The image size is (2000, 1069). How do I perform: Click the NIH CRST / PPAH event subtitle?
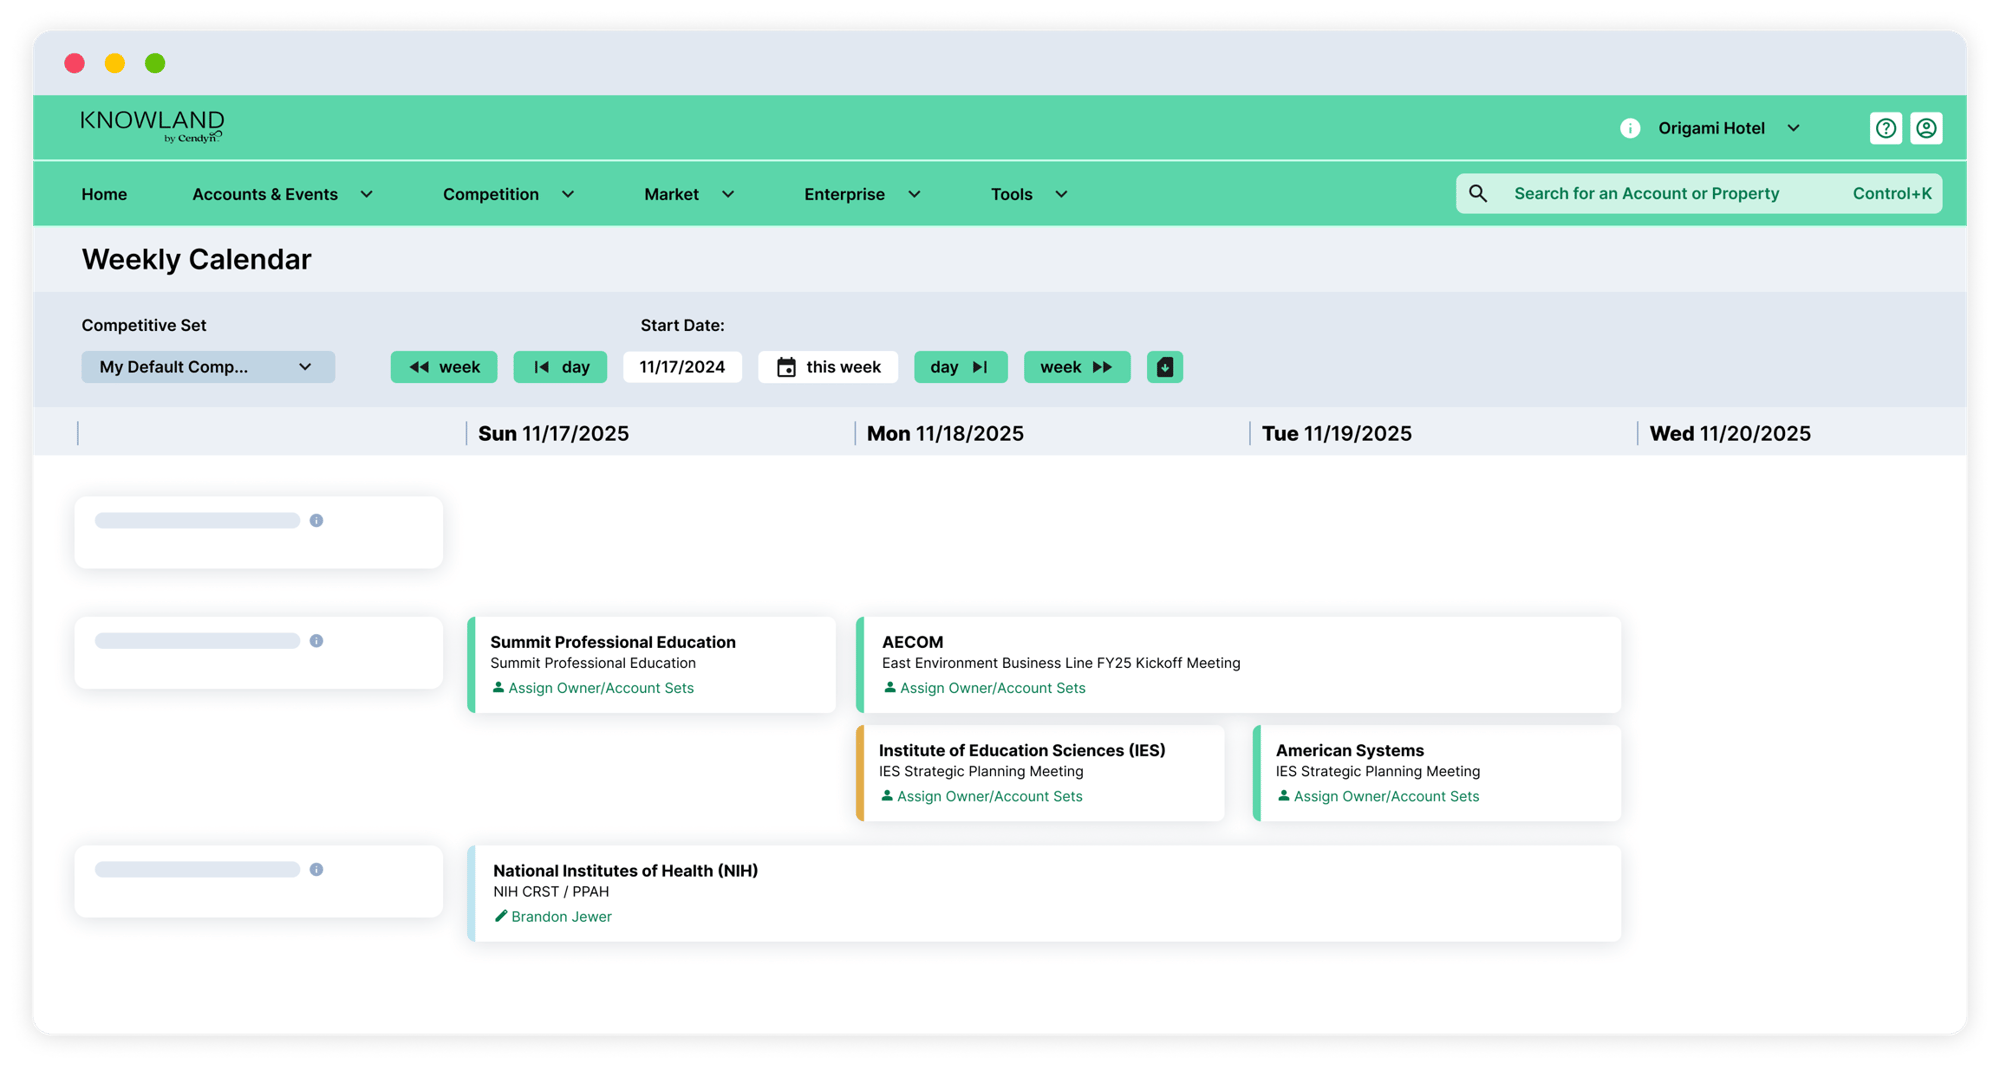[x=551, y=892]
